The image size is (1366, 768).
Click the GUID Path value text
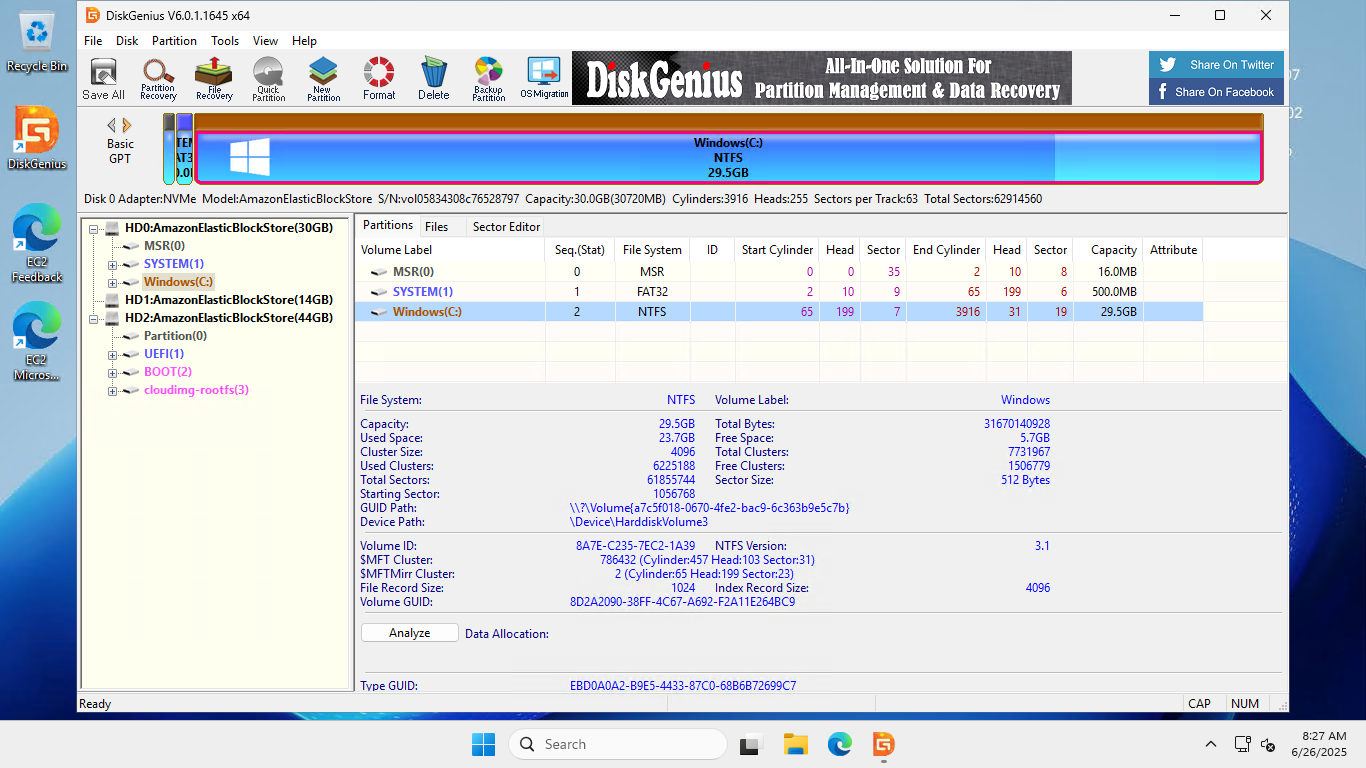coord(710,508)
